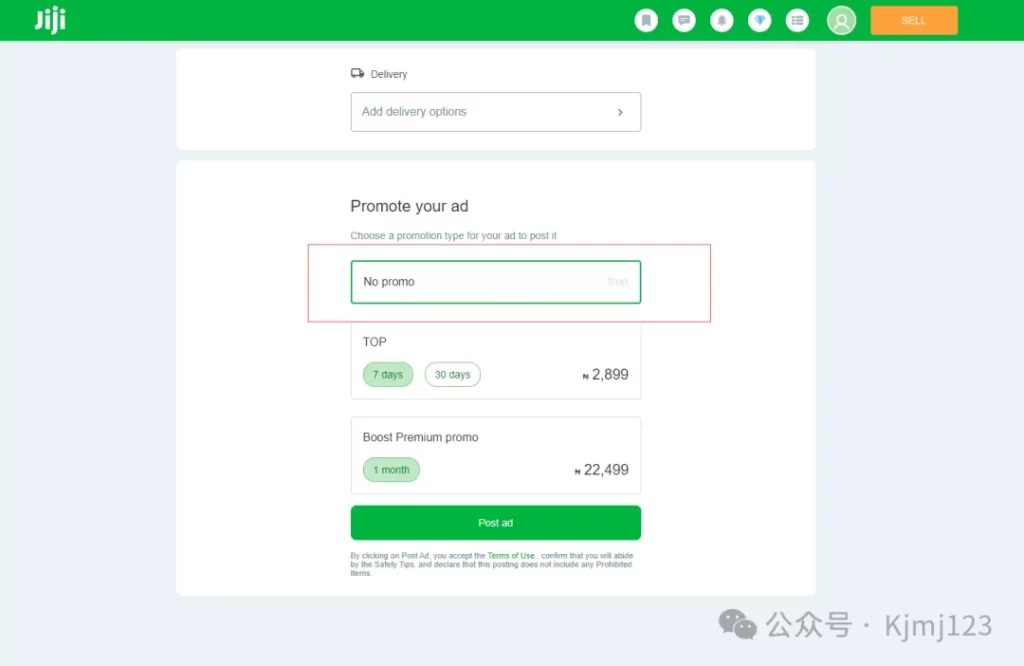The width and height of the screenshot is (1024, 666).
Task: Select the 1 month Boost duration
Action: (x=391, y=469)
